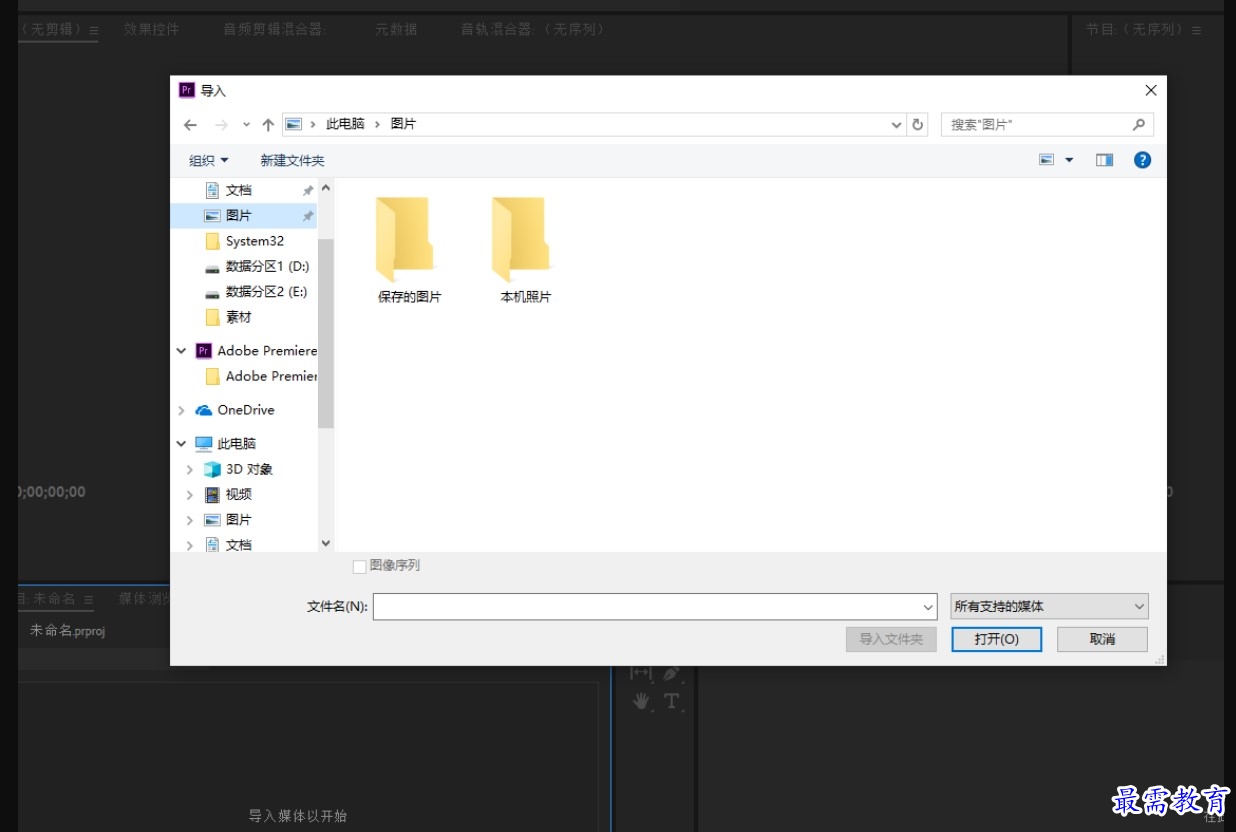
Task: Refresh the 图片 folder listing
Action: pos(918,125)
